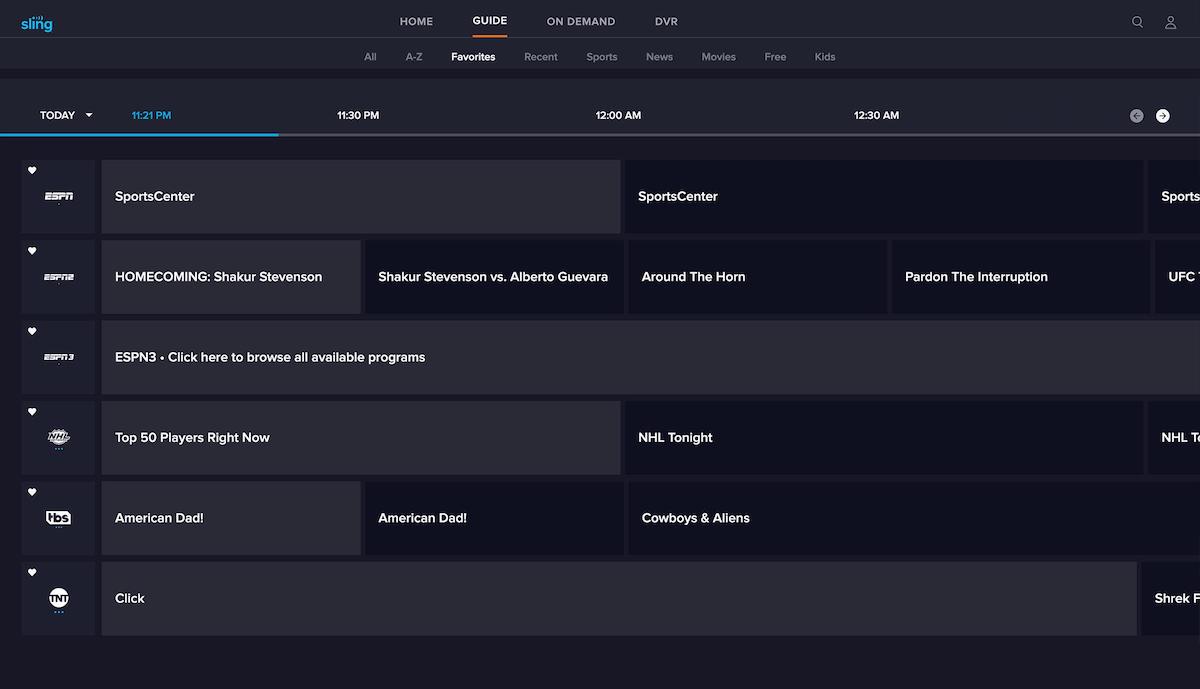This screenshot has width=1200, height=689.
Task: Open the Sports filter category
Action: [601, 57]
